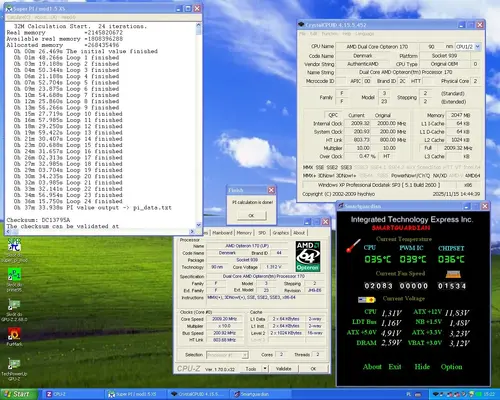Image resolution: width=500 pixels, height=400 pixels.
Task: Switch to CrystalCPUID in the taskbar
Action: coord(199,394)
